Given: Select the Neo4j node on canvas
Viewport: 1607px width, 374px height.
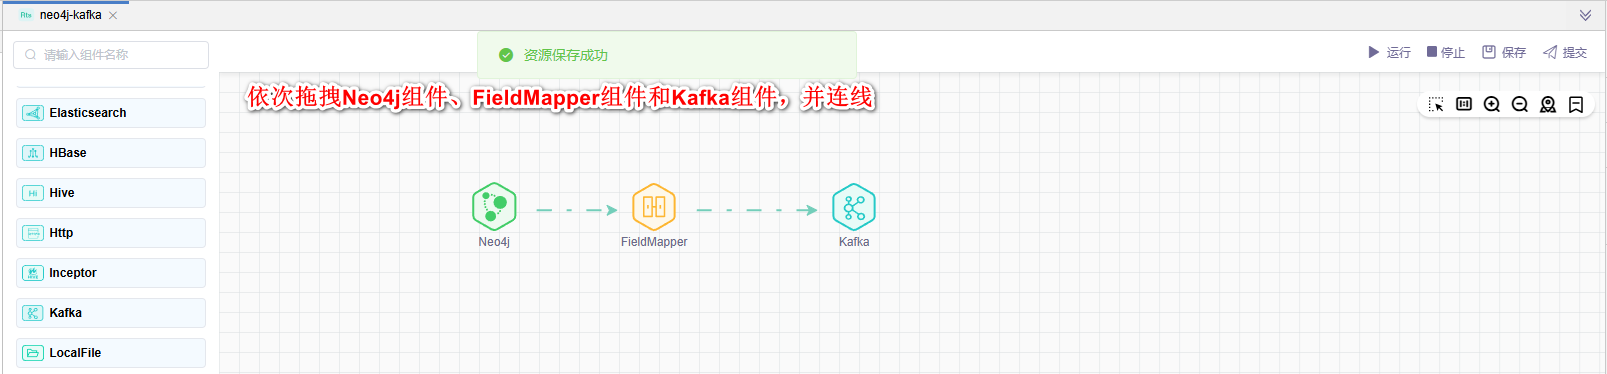Looking at the screenshot, I should pos(494,207).
